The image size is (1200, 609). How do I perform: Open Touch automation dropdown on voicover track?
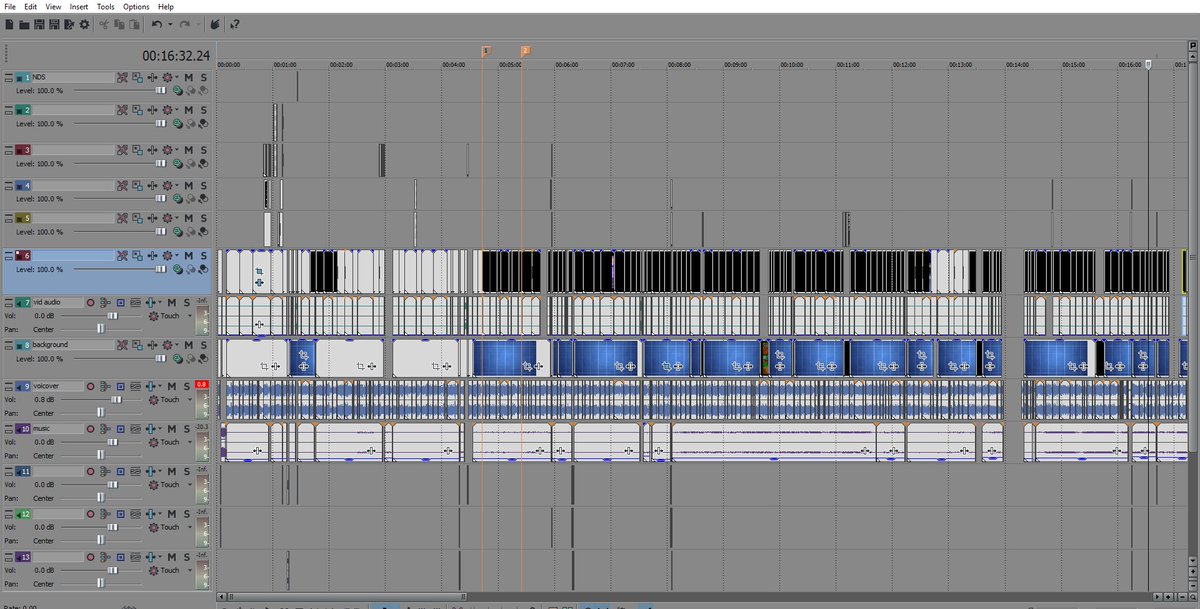pos(190,399)
